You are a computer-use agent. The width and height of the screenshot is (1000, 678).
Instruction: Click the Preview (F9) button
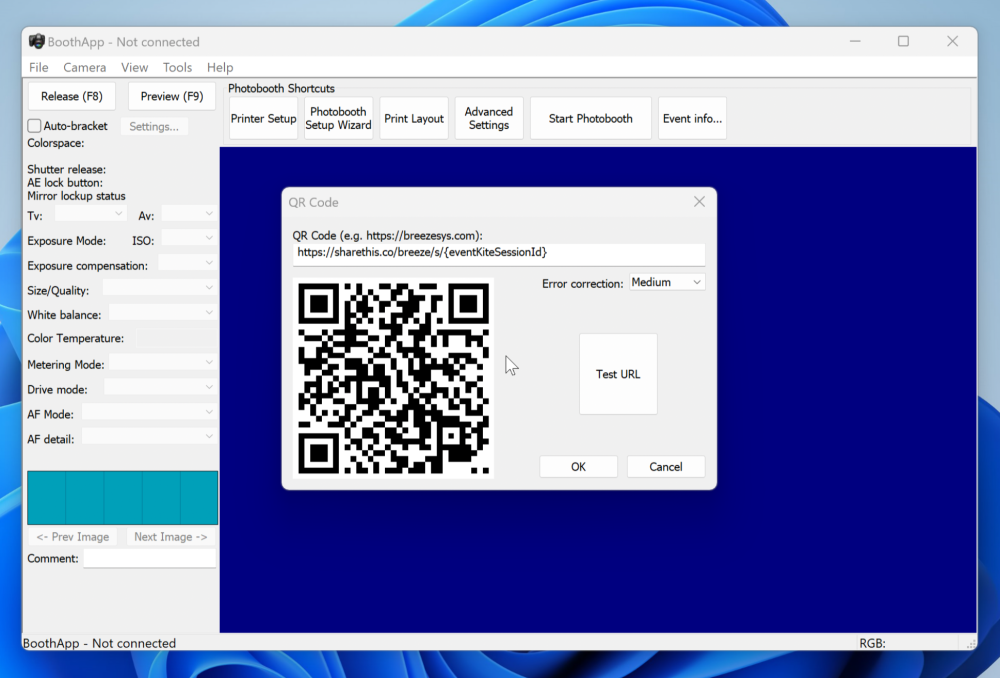point(172,96)
